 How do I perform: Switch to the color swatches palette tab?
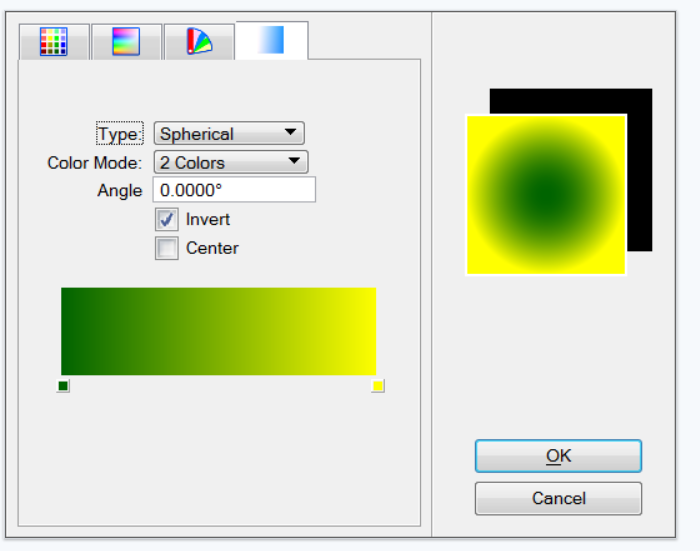[x=54, y=42]
